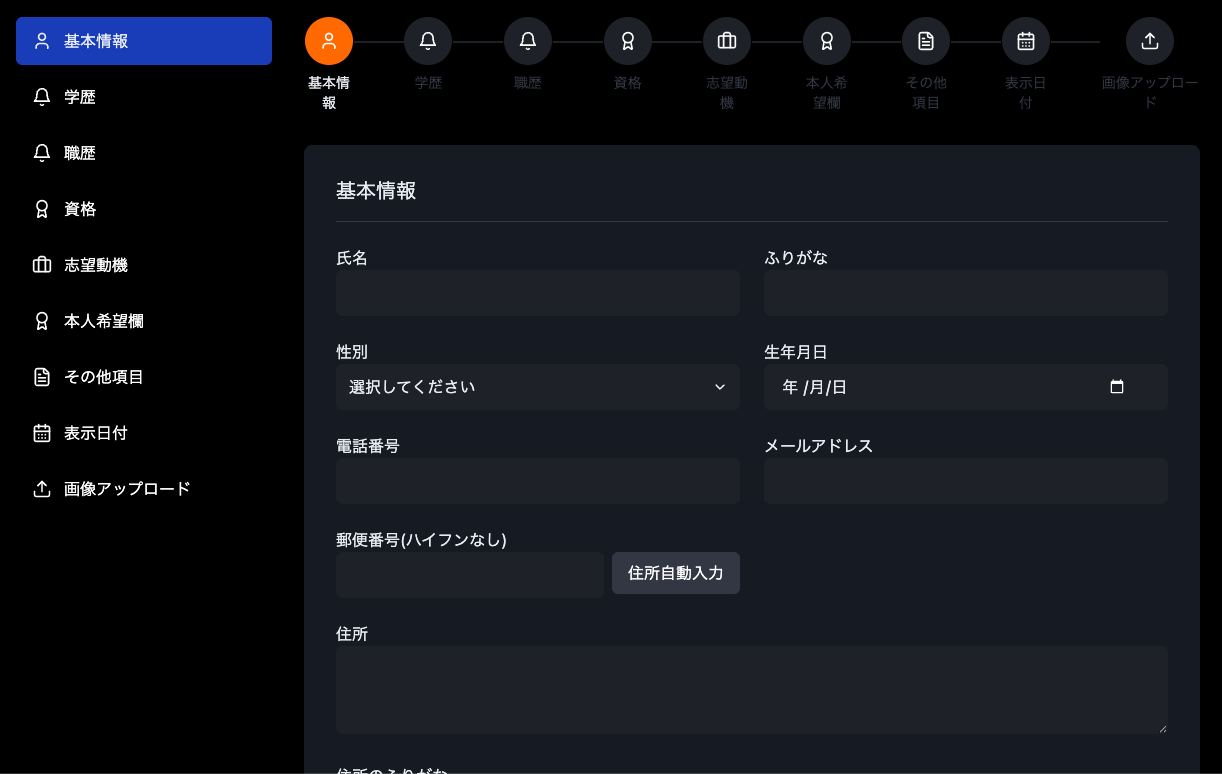Screen dimensions: 1222x774
Task: Focus the 氏名 input field
Action: click(538, 293)
